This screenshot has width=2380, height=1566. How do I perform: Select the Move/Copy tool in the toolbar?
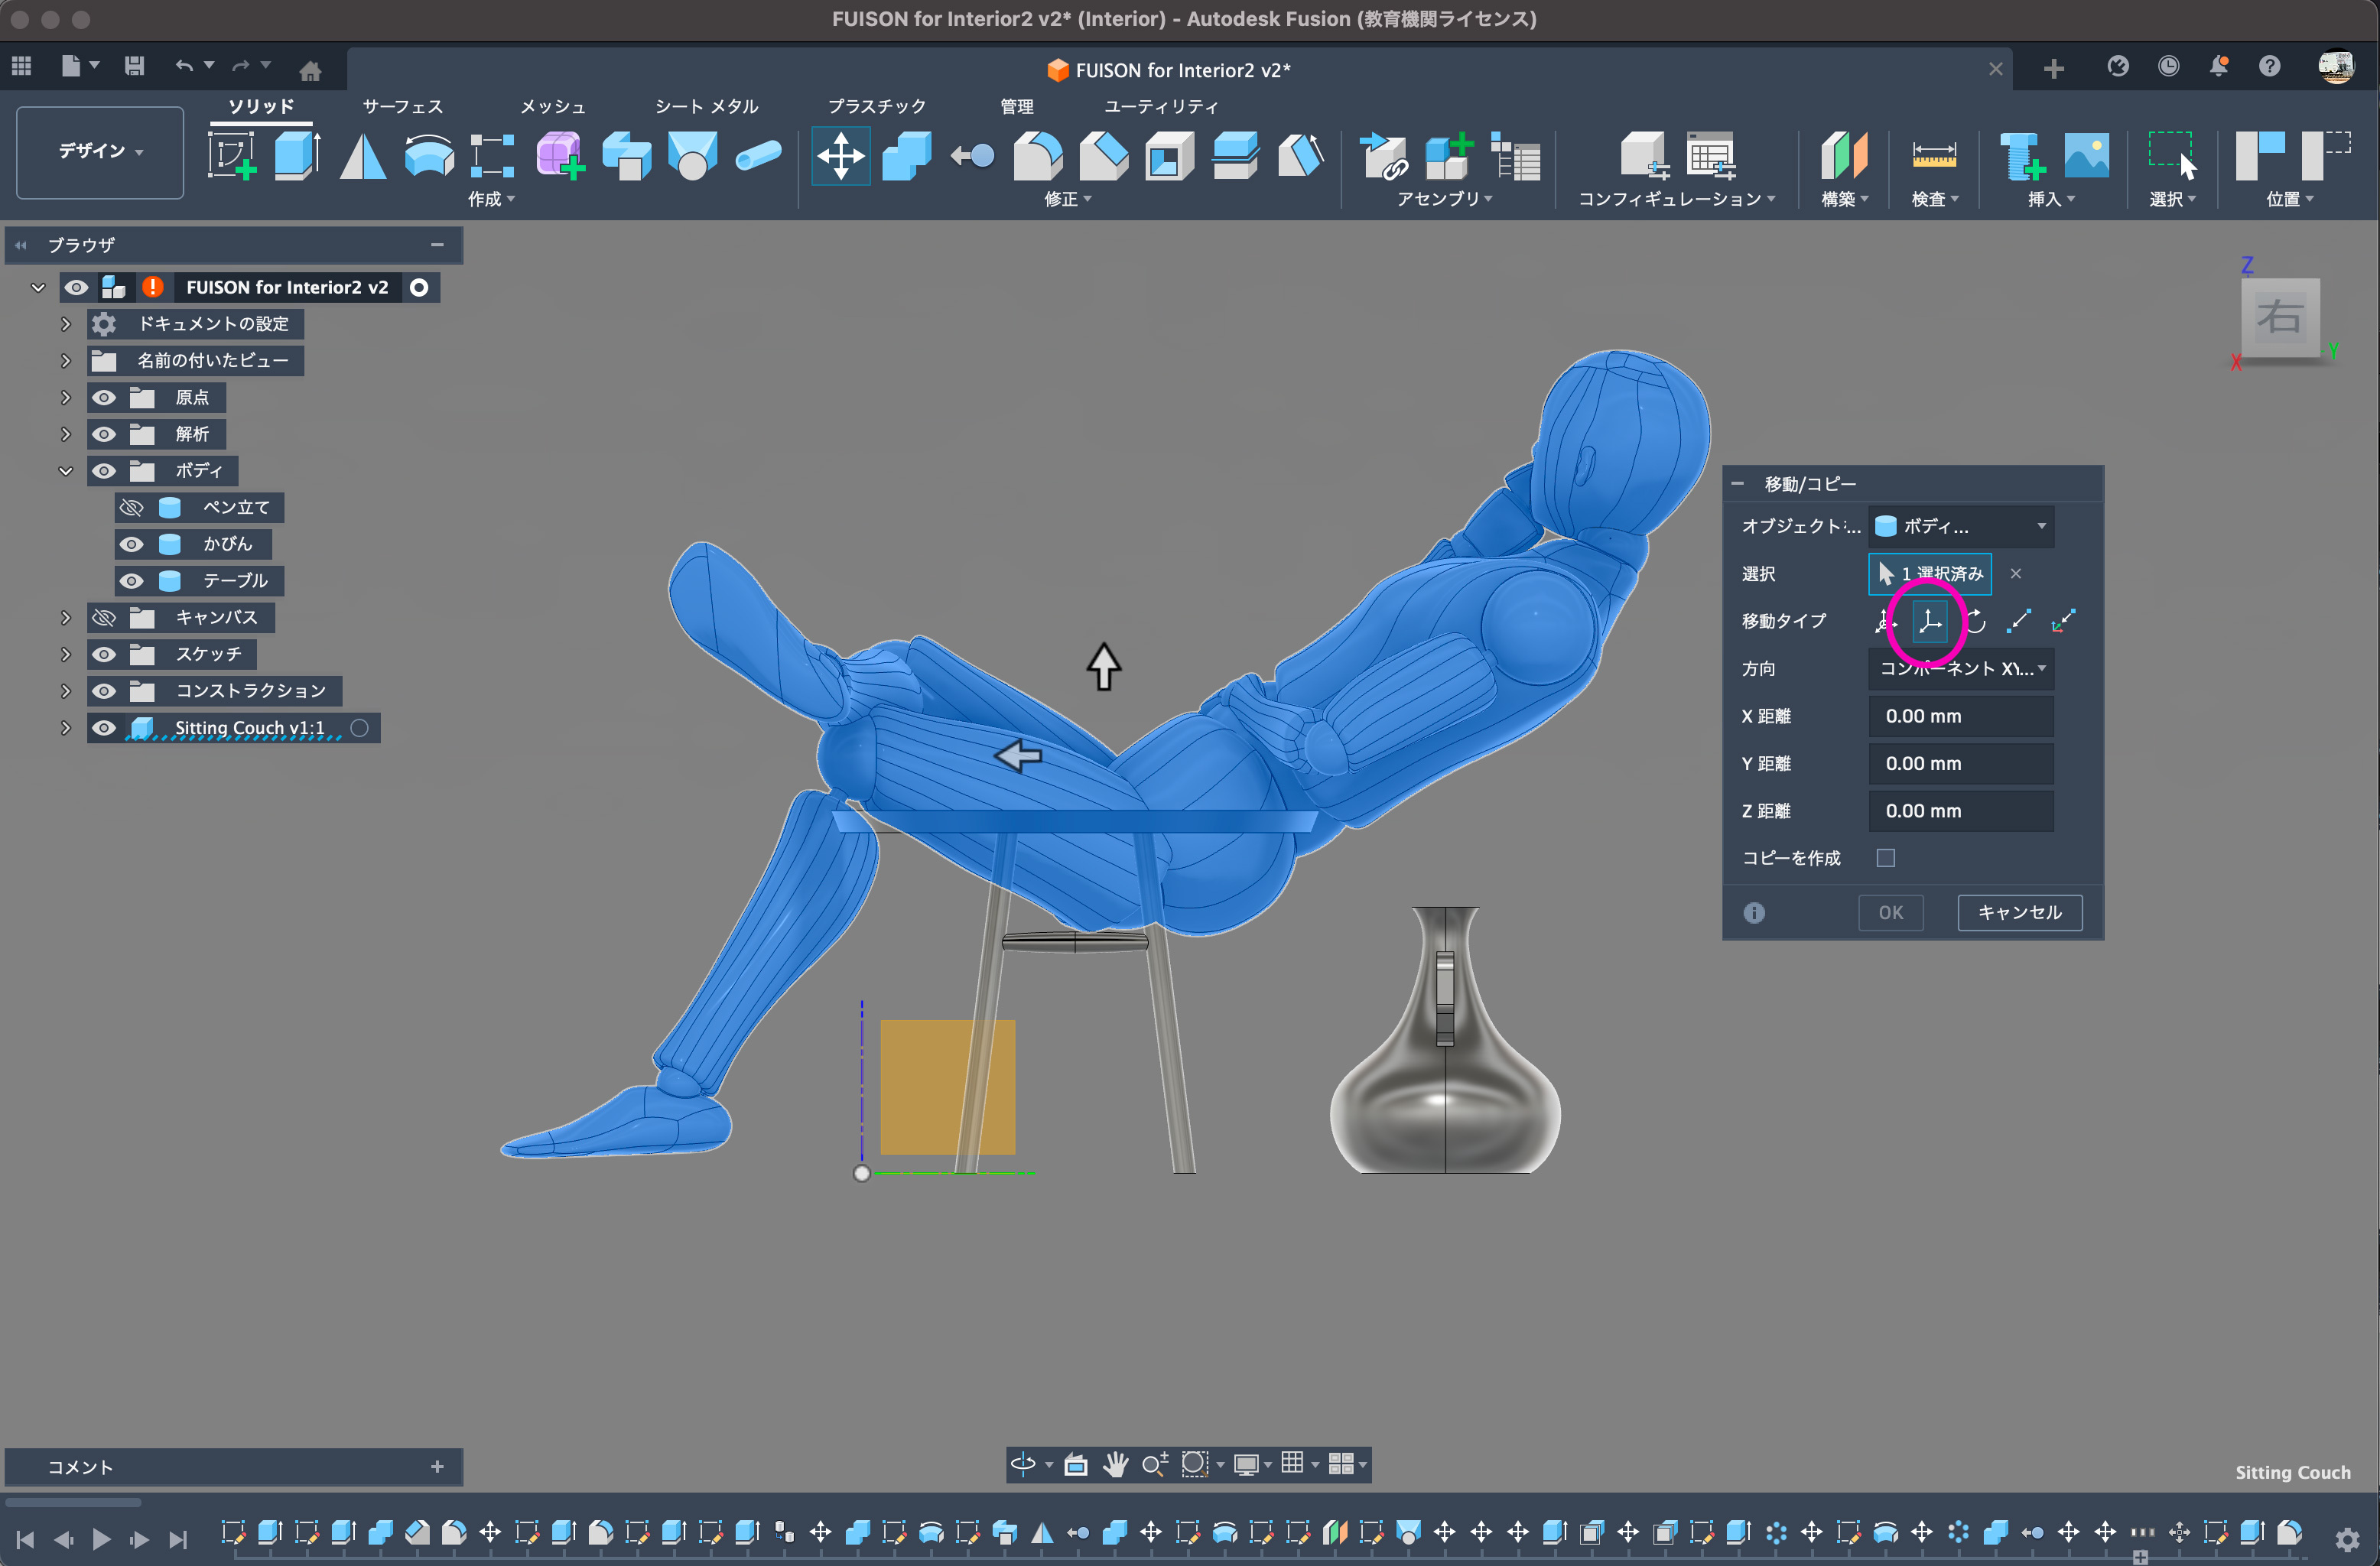tap(840, 155)
